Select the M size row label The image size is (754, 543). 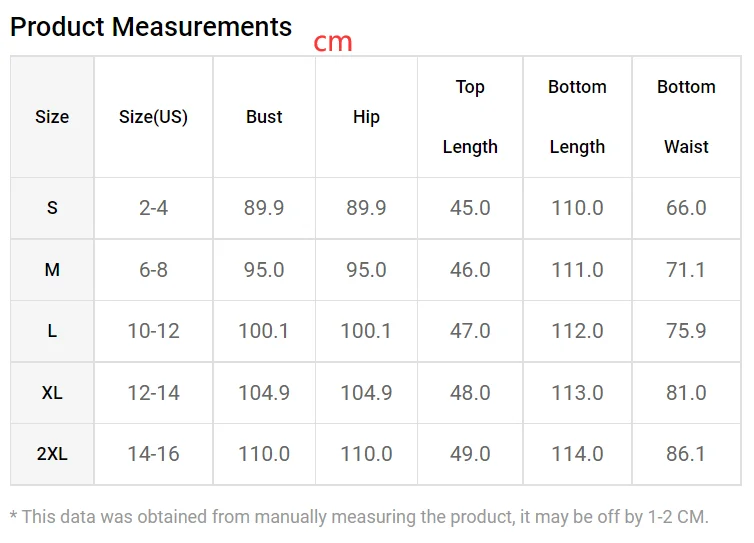[52, 270]
